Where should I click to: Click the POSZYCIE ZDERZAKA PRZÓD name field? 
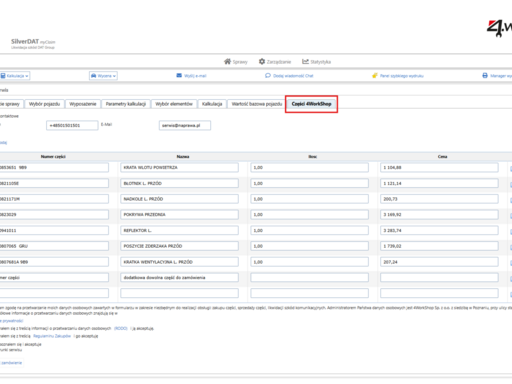click(x=179, y=246)
